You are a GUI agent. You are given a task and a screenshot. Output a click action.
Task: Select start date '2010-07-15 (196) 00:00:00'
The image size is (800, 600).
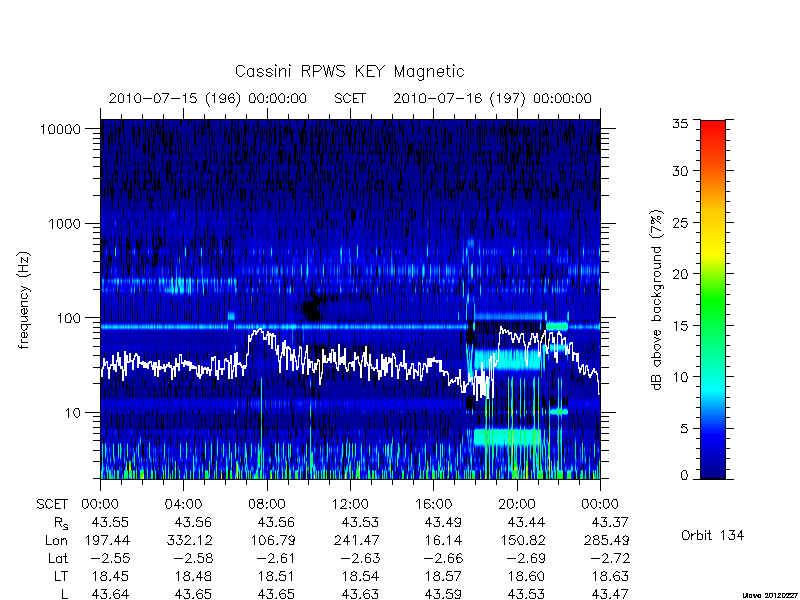tap(208, 98)
